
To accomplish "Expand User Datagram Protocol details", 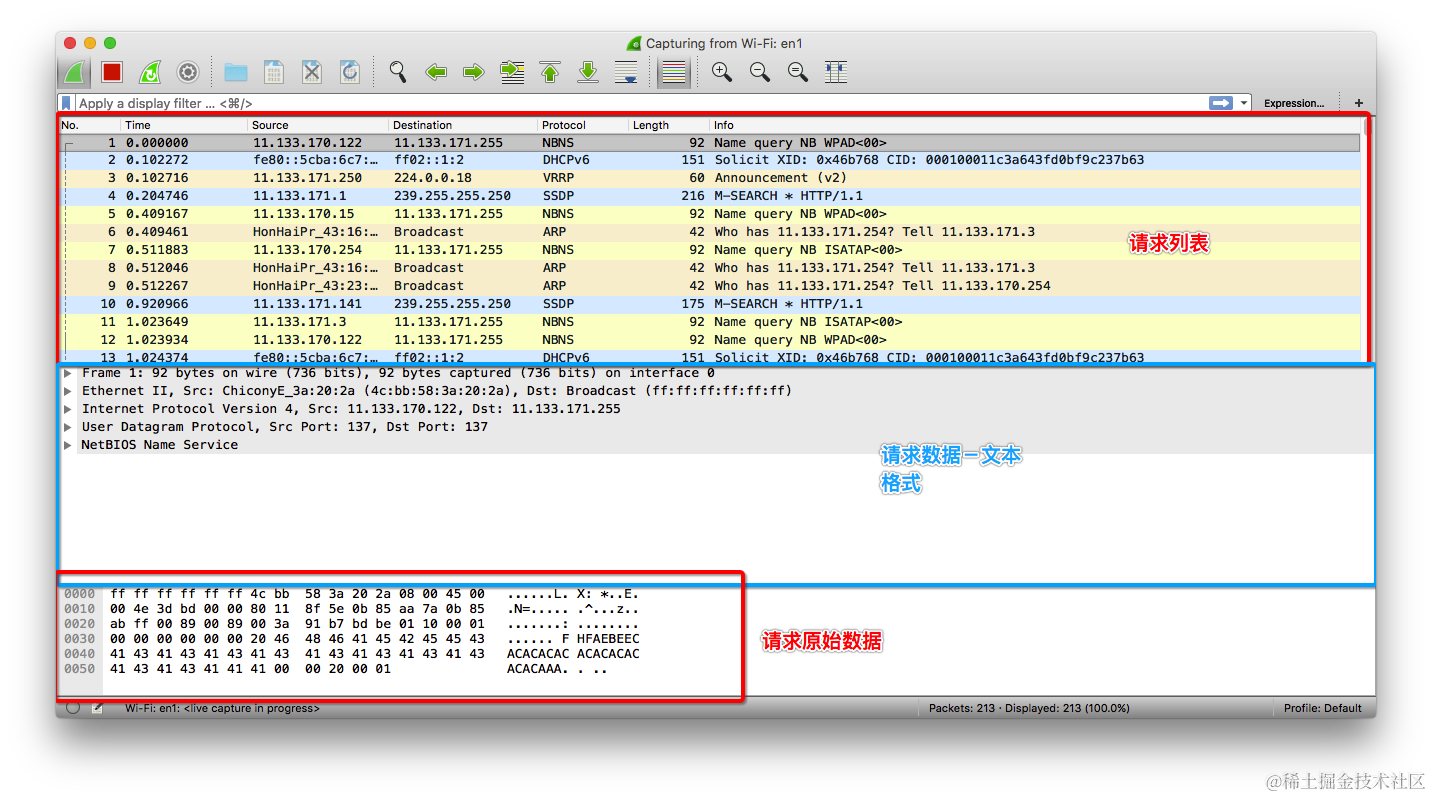I will 68,427.
